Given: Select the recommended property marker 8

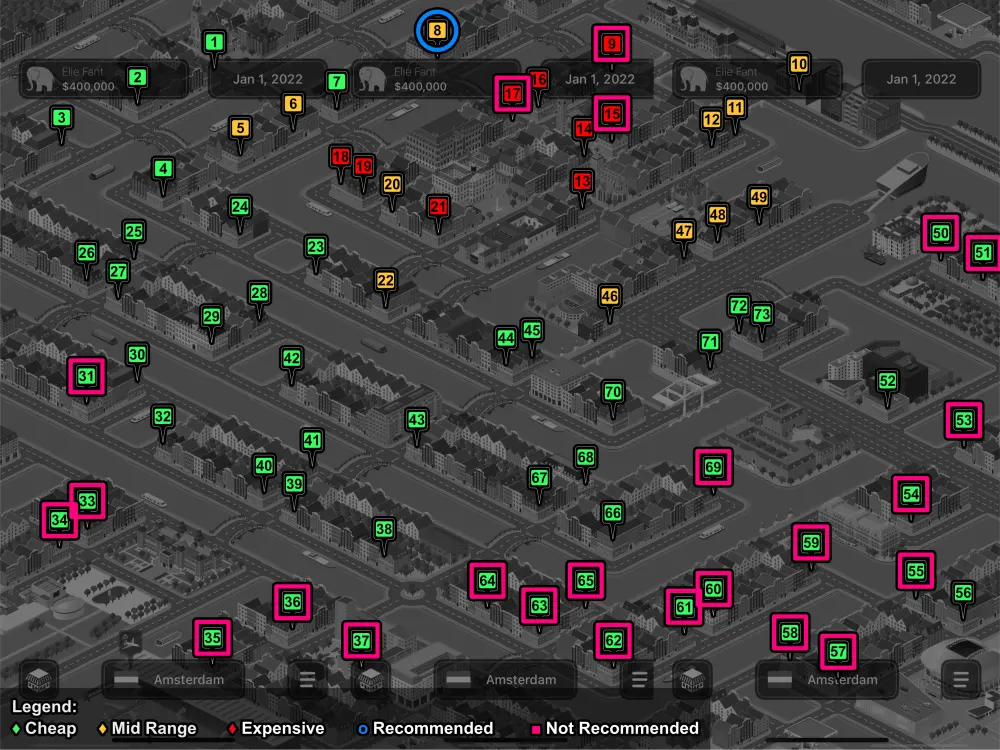Looking at the screenshot, I should pyautogui.click(x=437, y=31).
